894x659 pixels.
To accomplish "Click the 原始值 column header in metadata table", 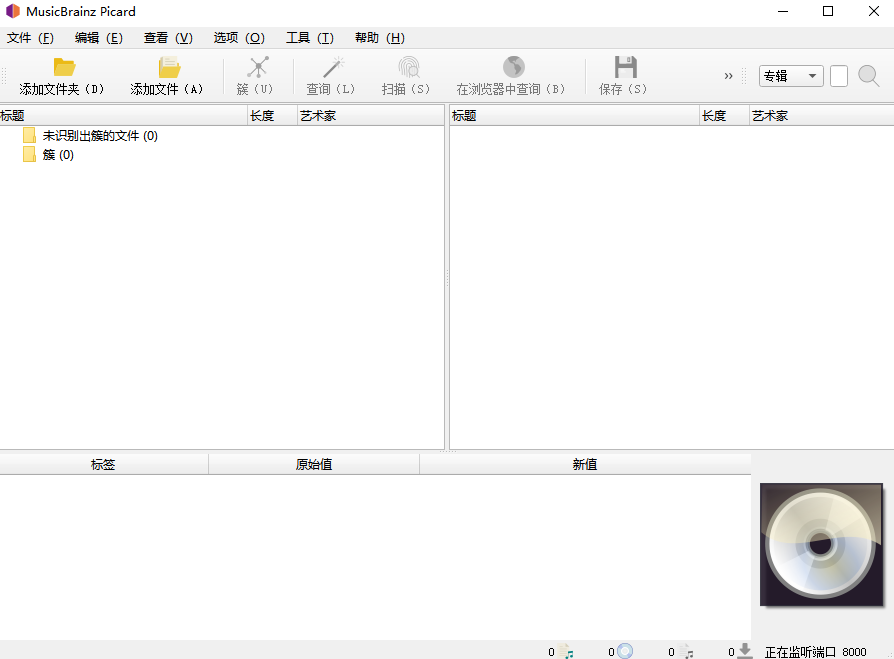I will click(x=314, y=464).
